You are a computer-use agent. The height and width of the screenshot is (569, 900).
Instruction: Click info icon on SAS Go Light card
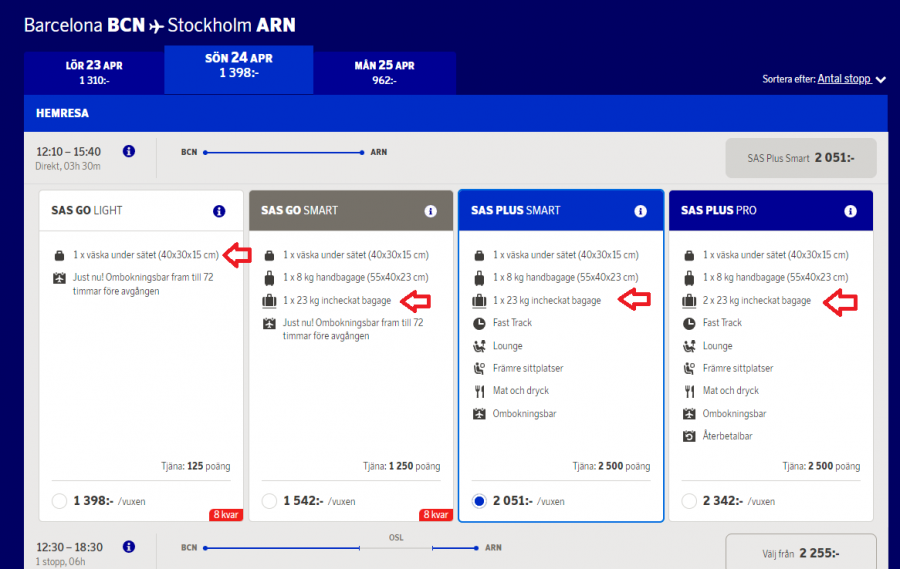pos(219,211)
